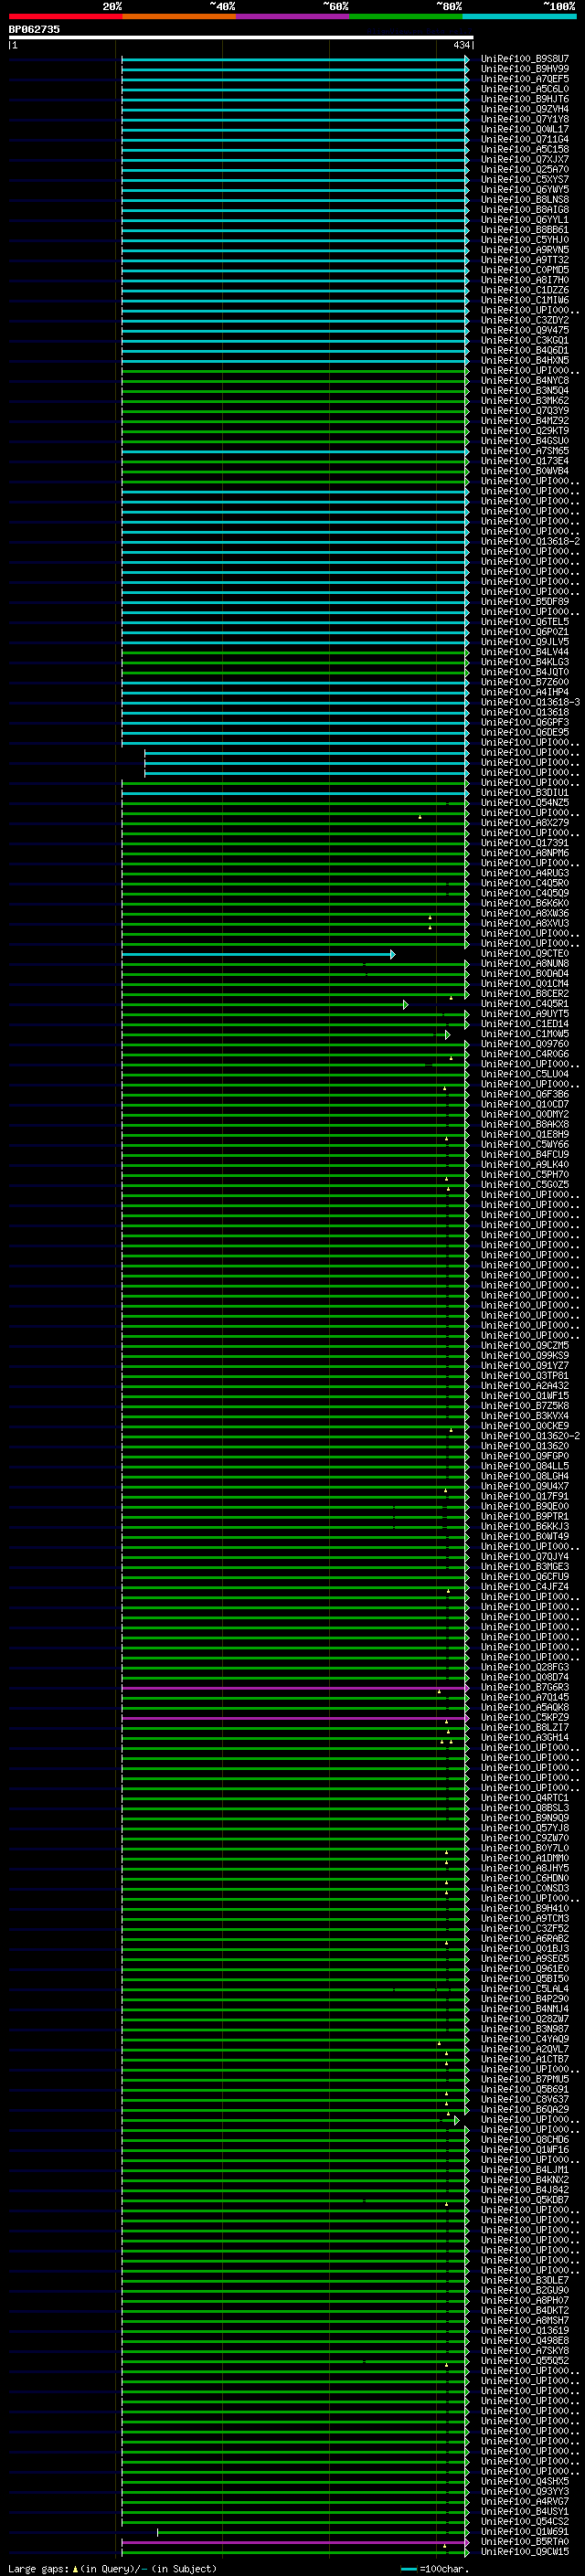Click label UniRef100_B8BB61
Viewport: 585px width, 2576px height.
(x=525, y=230)
